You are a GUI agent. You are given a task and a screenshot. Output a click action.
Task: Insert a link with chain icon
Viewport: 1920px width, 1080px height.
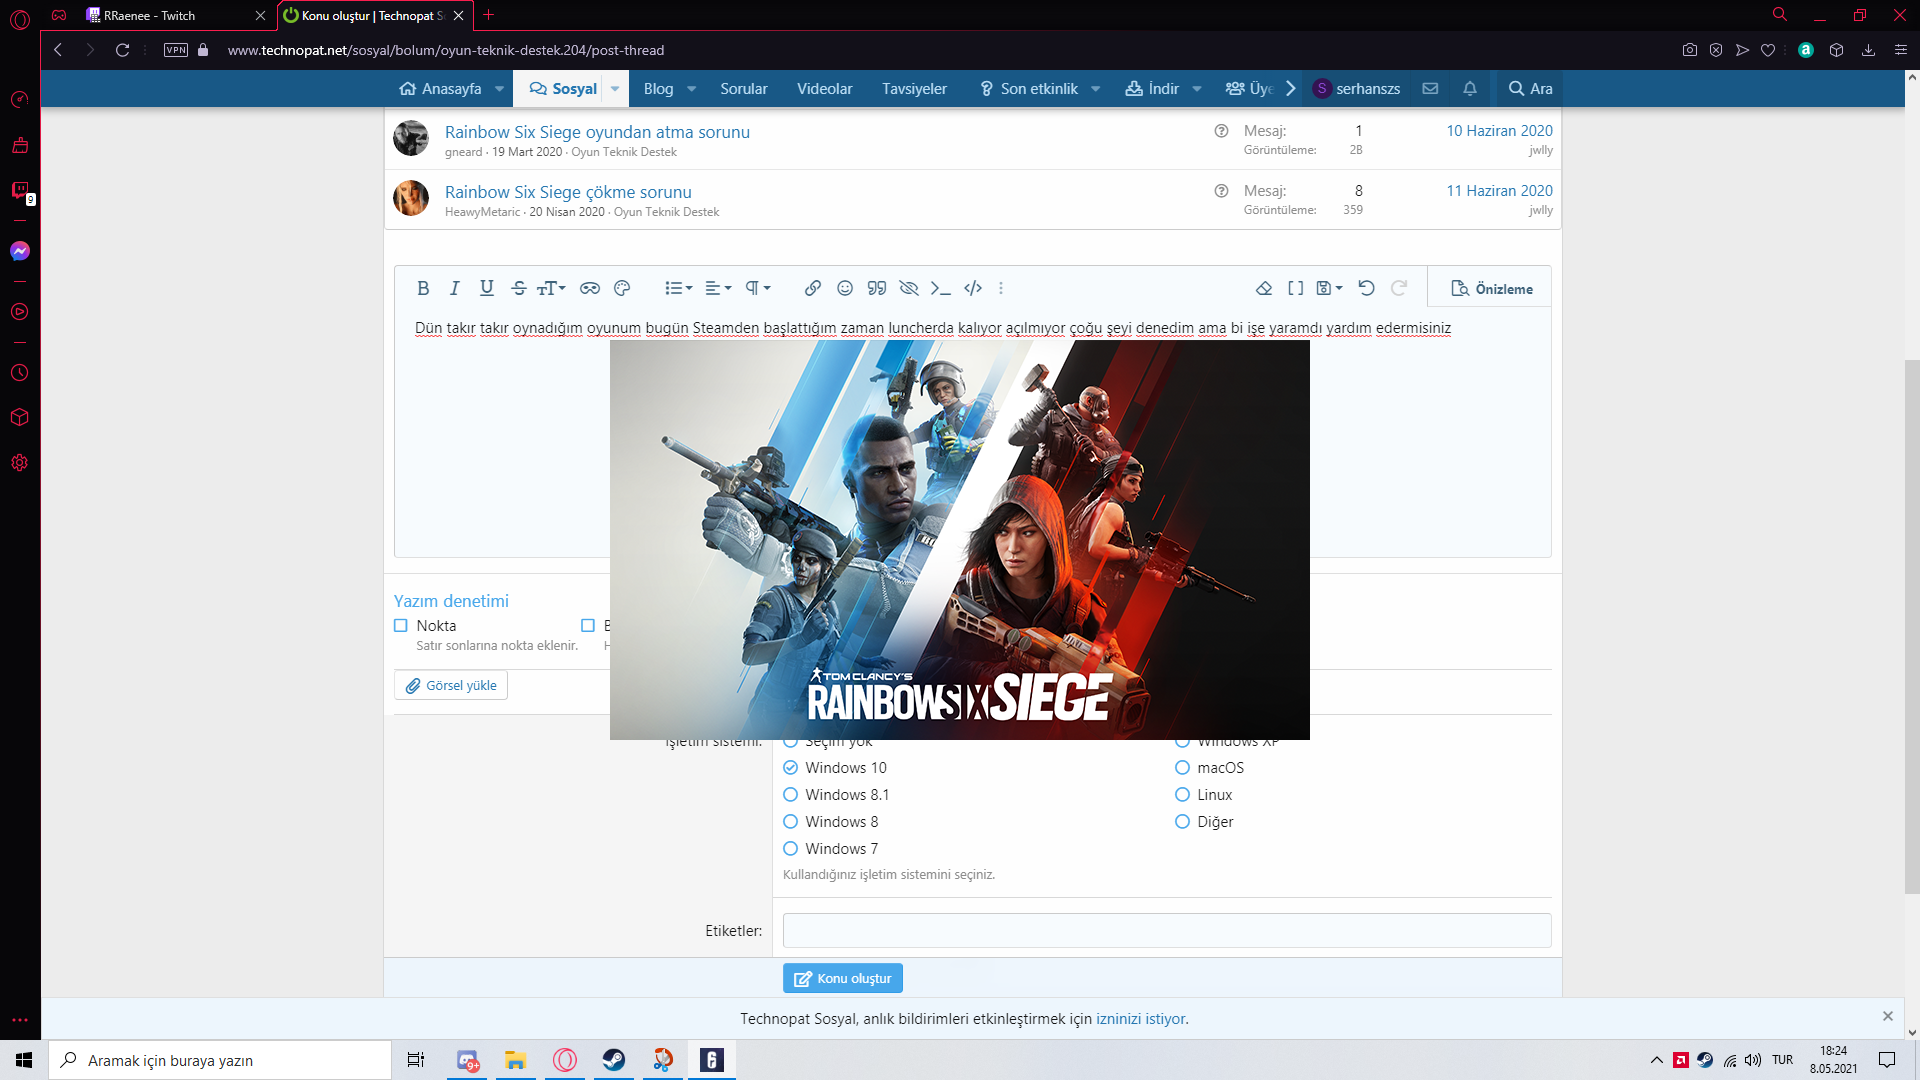click(x=812, y=288)
